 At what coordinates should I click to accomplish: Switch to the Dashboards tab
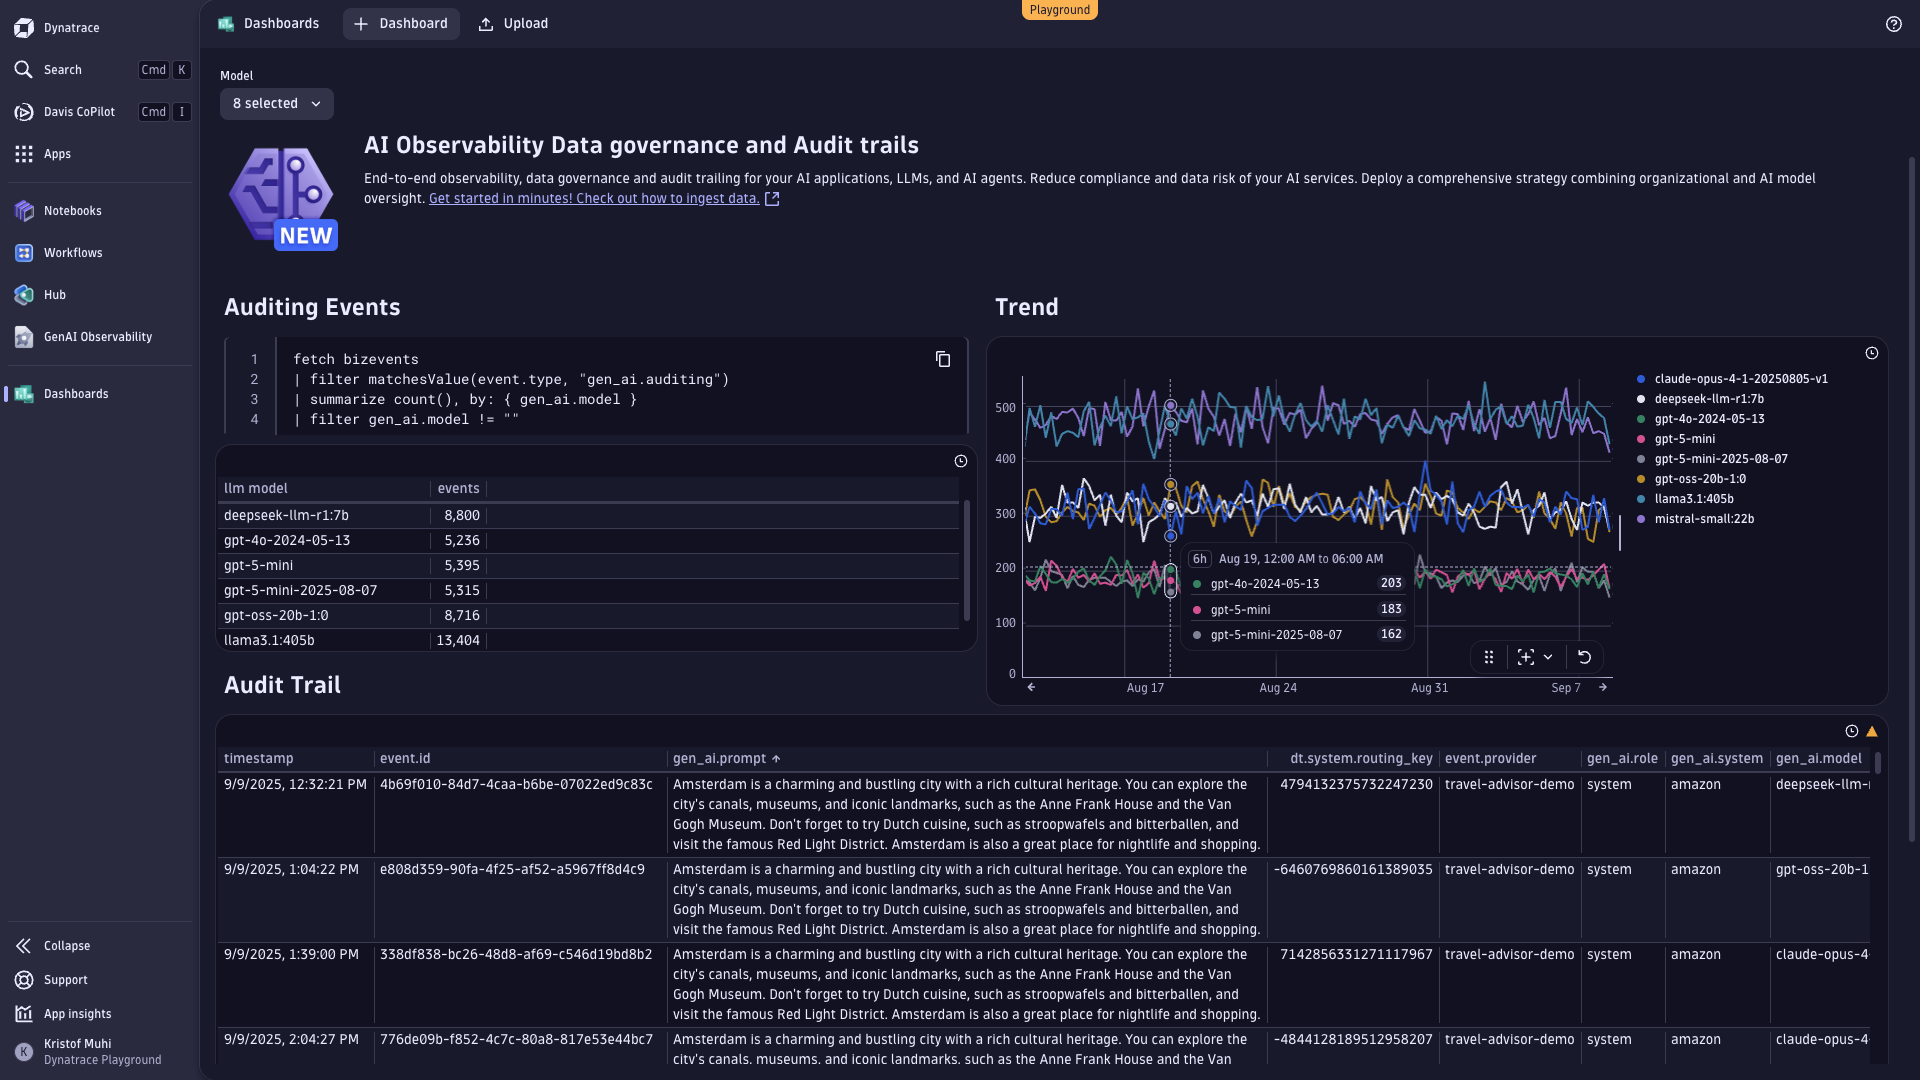[x=268, y=23]
